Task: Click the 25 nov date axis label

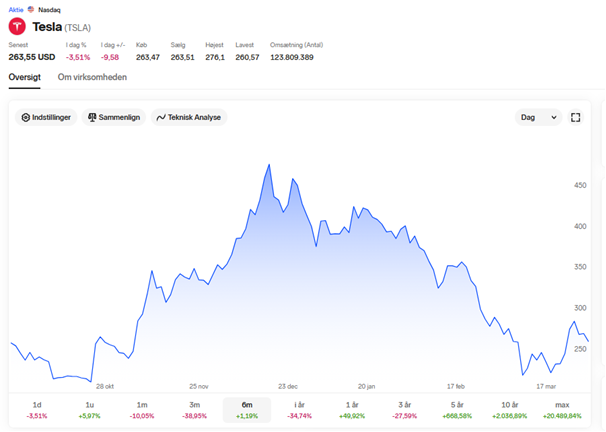Action: pyautogui.click(x=199, y=386)
